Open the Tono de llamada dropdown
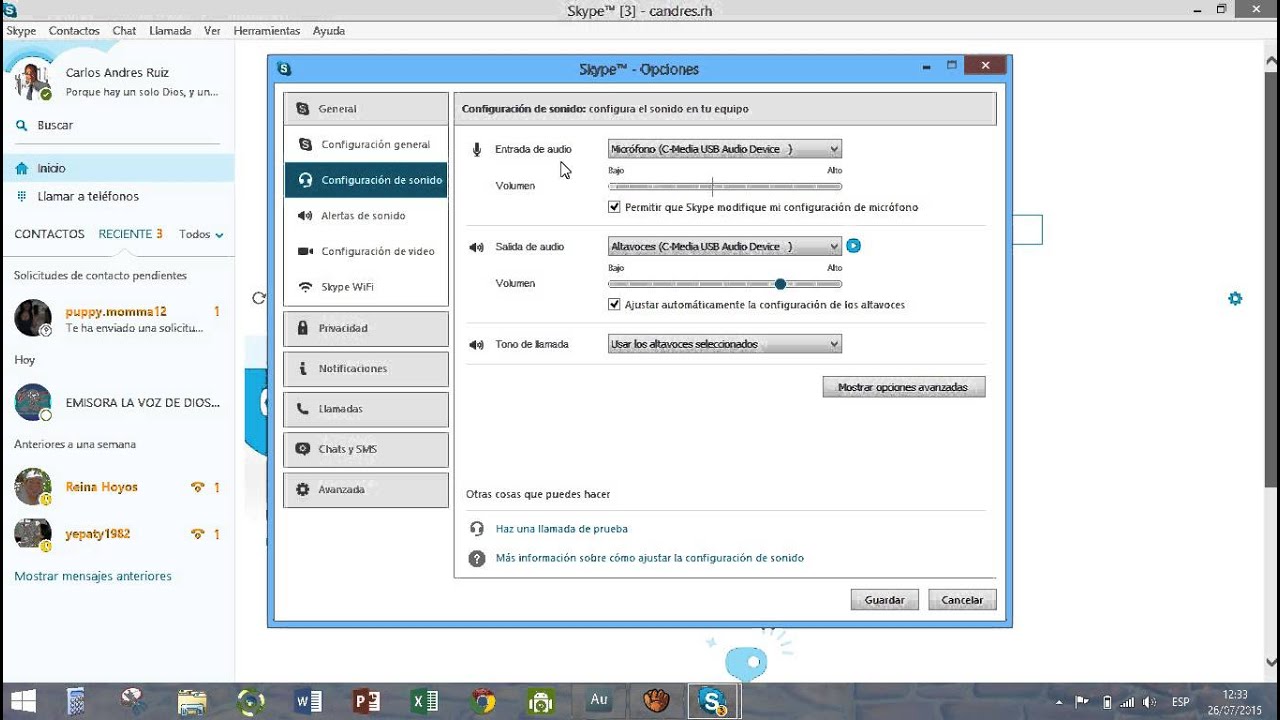 pos(725,344)
